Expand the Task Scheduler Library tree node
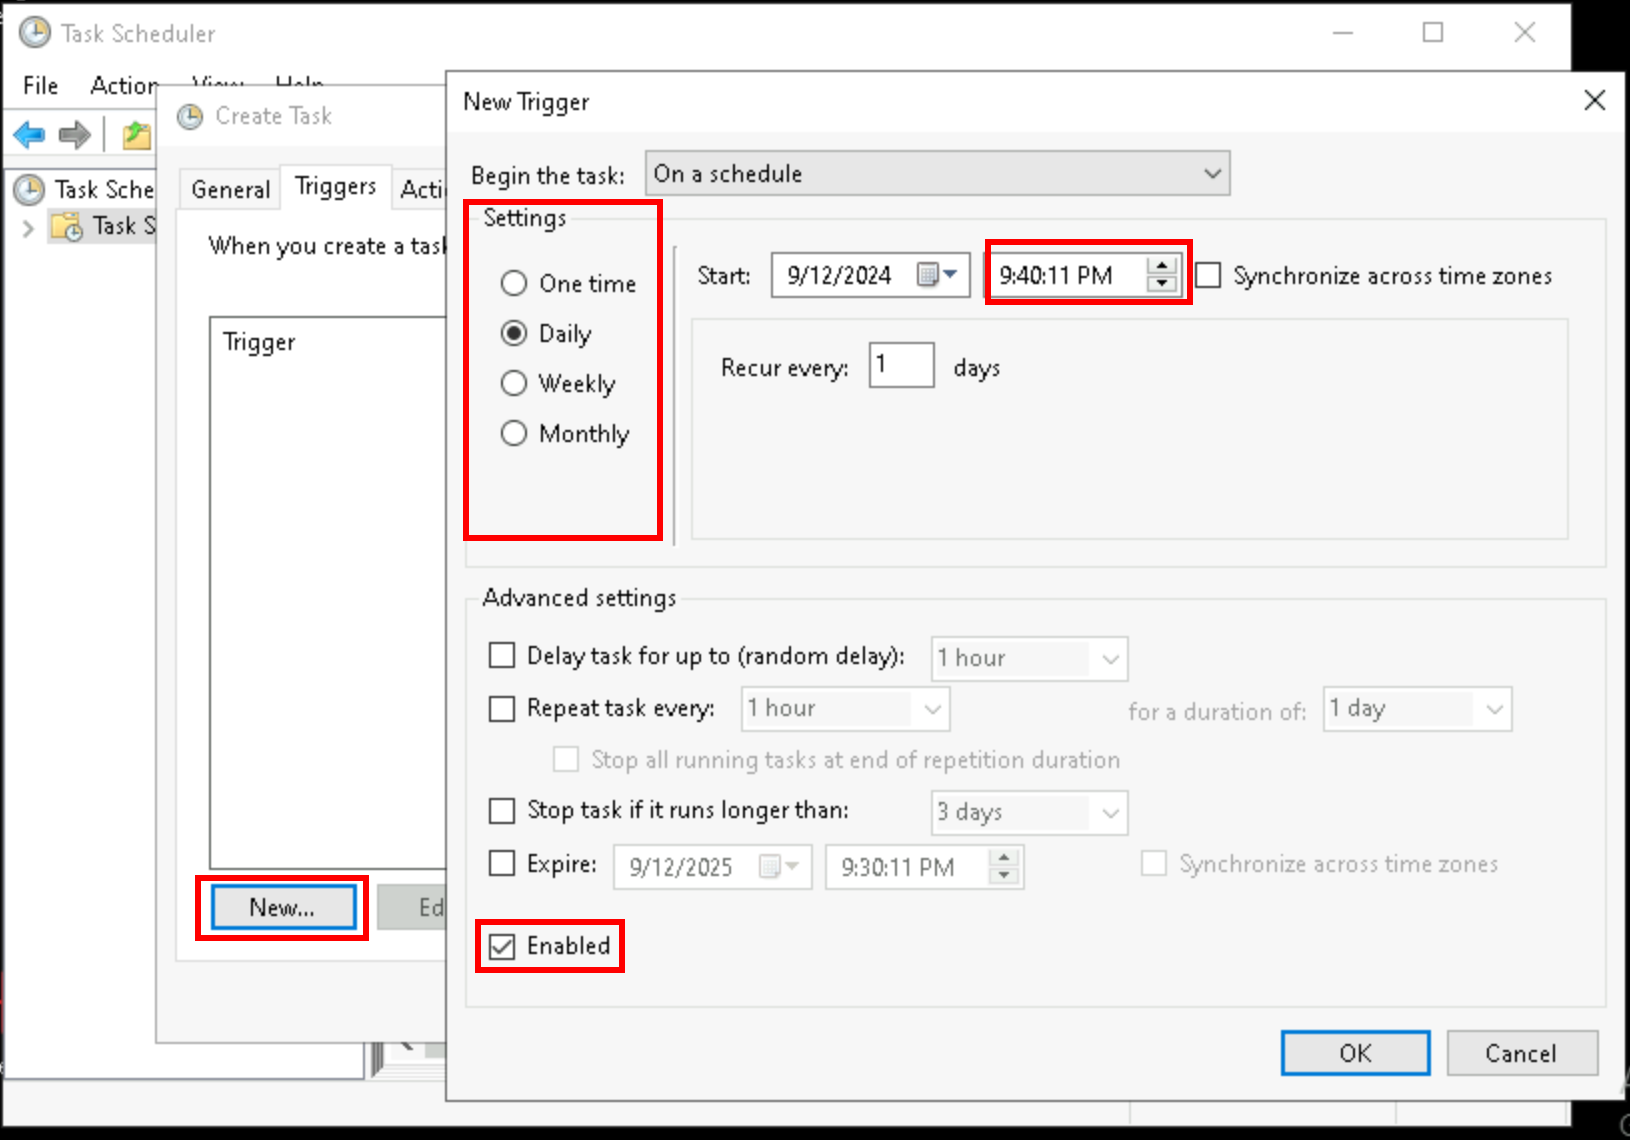1630x1140 pixels. 28,228
